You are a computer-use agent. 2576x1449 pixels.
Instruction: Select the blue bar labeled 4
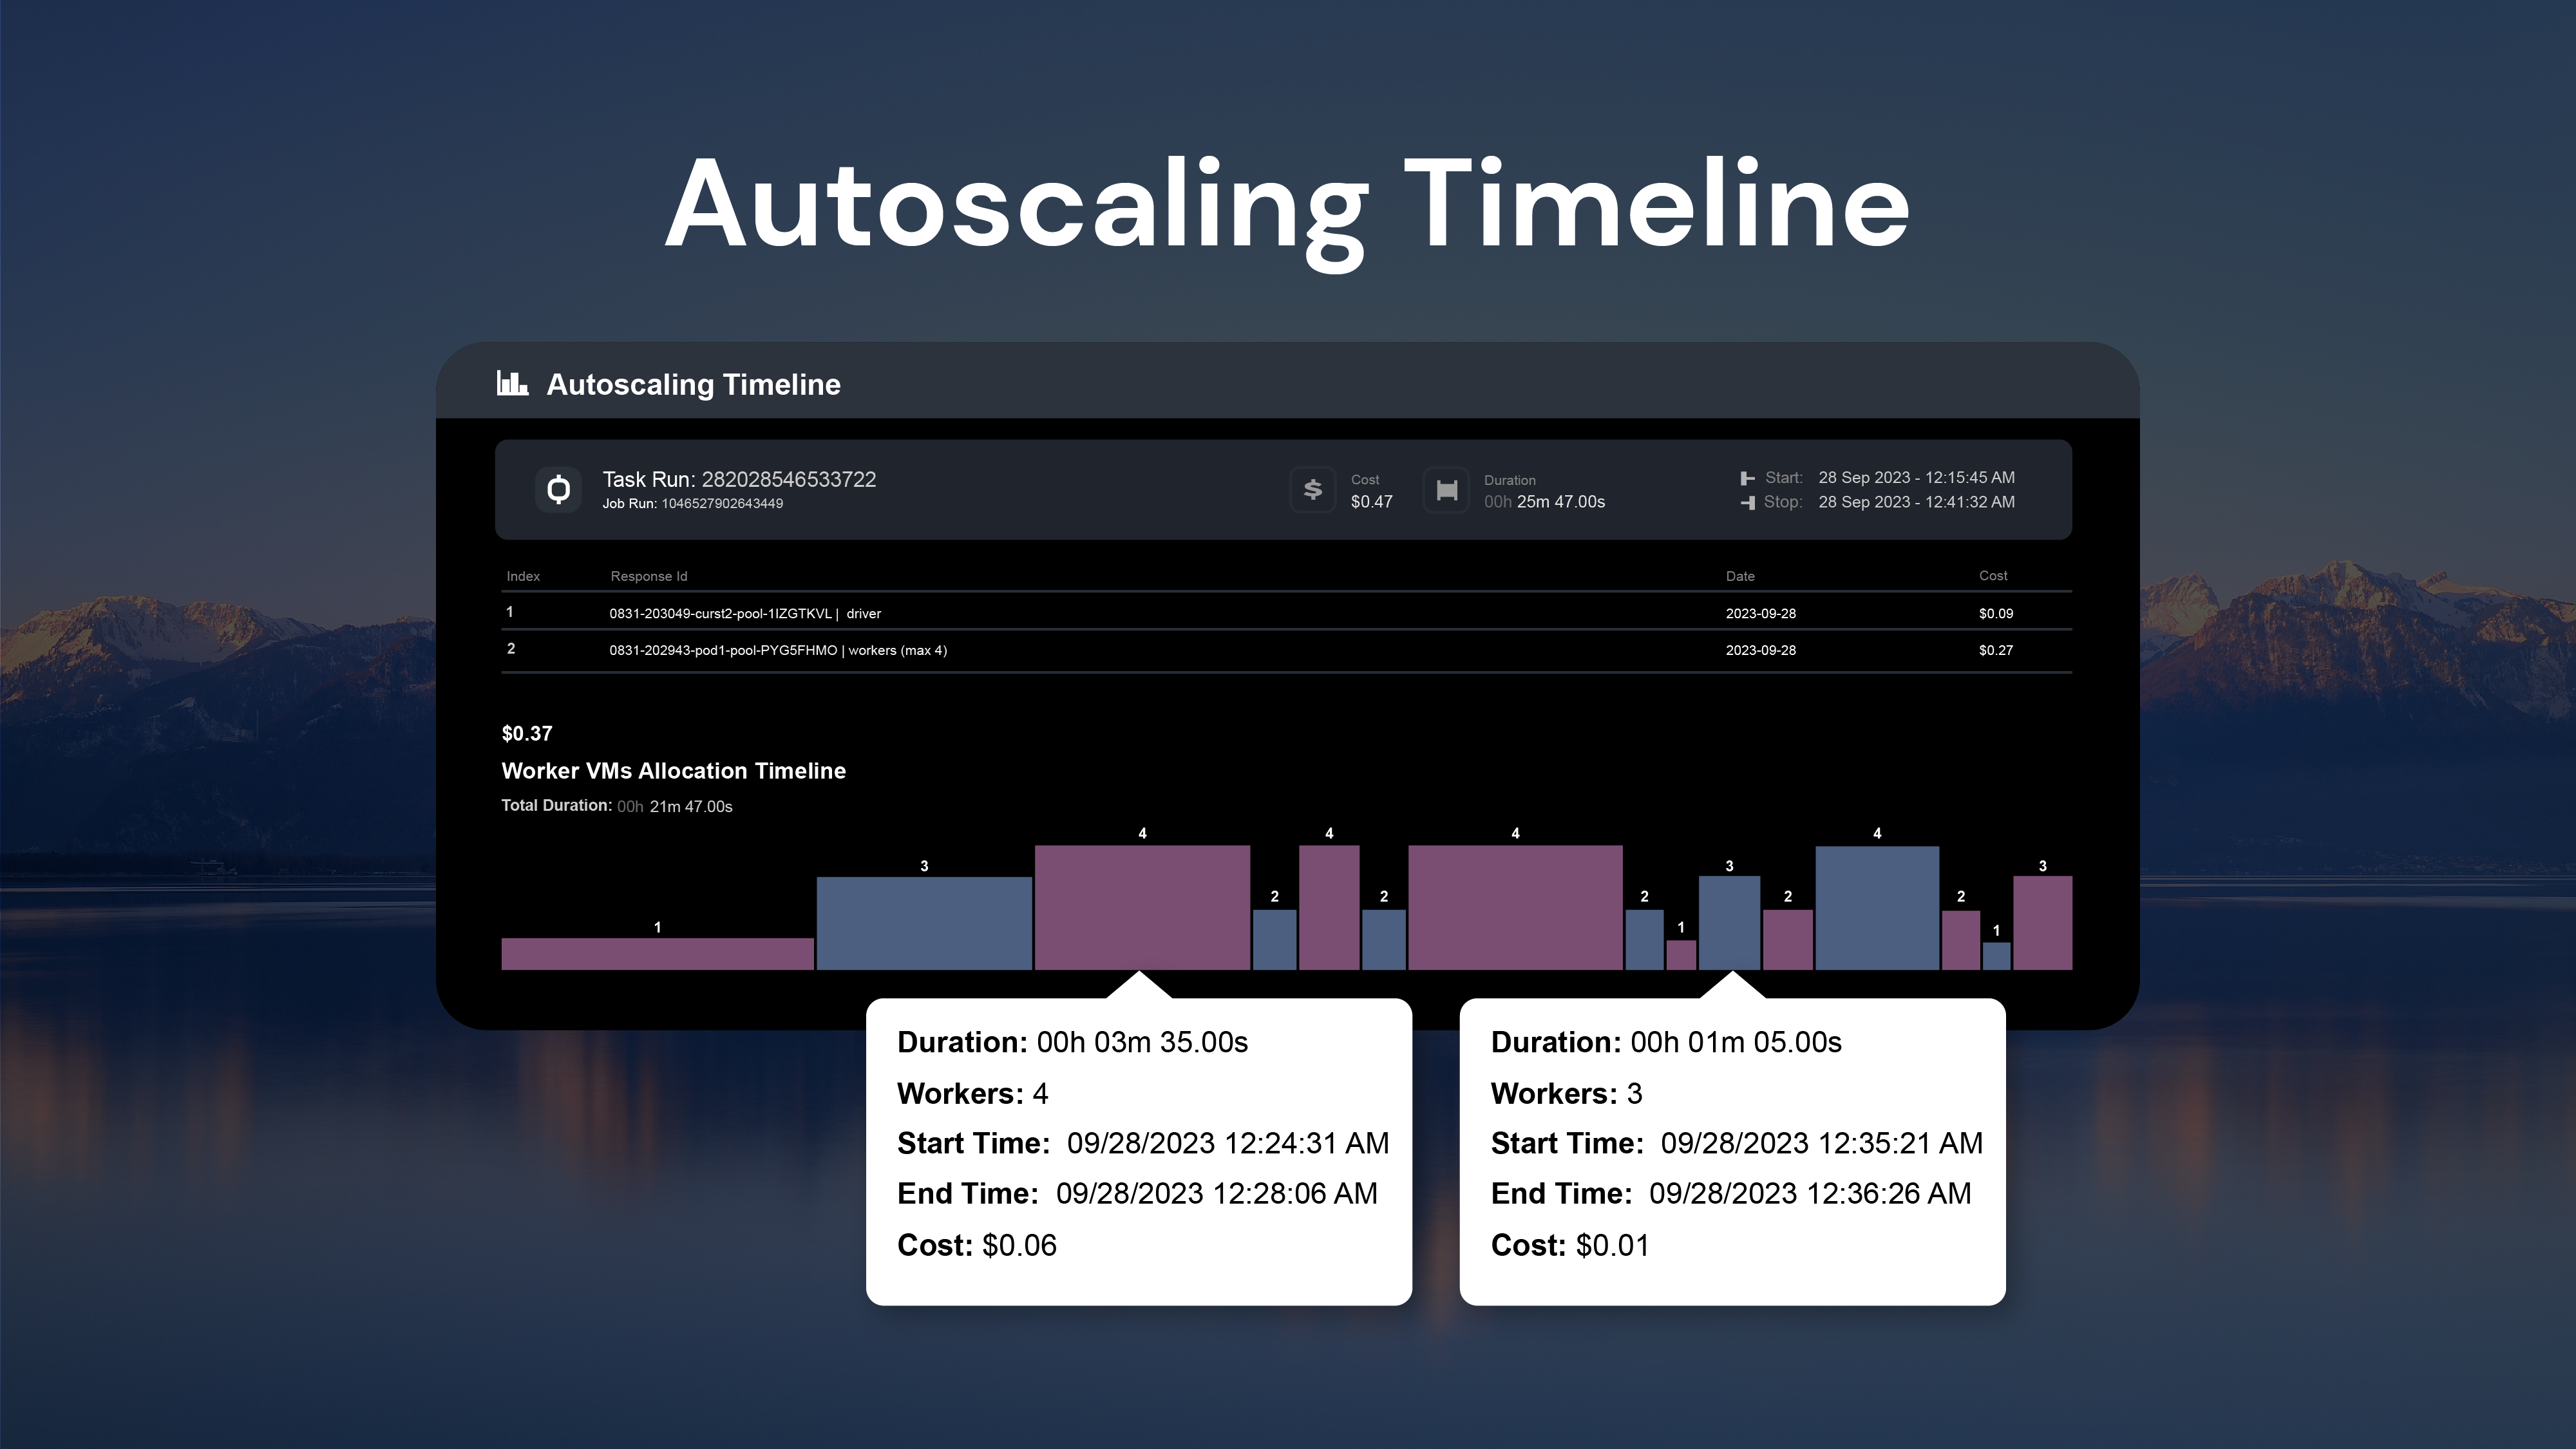pos(1877,908)
